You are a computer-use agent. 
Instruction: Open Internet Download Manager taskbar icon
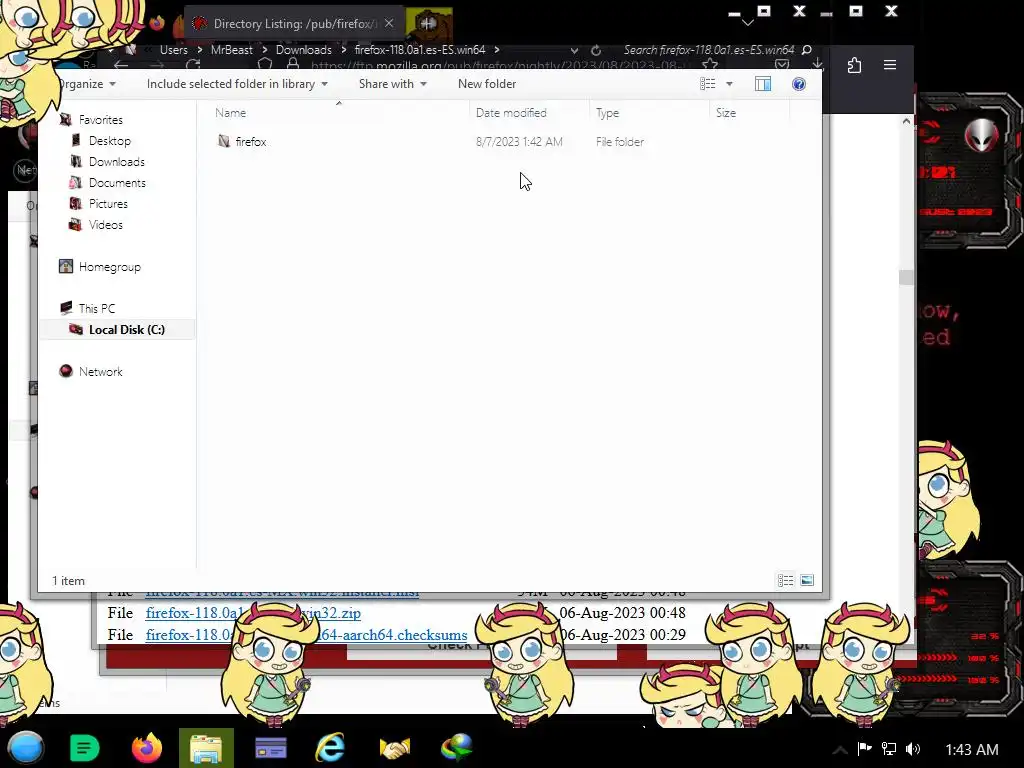click(455, 748)
